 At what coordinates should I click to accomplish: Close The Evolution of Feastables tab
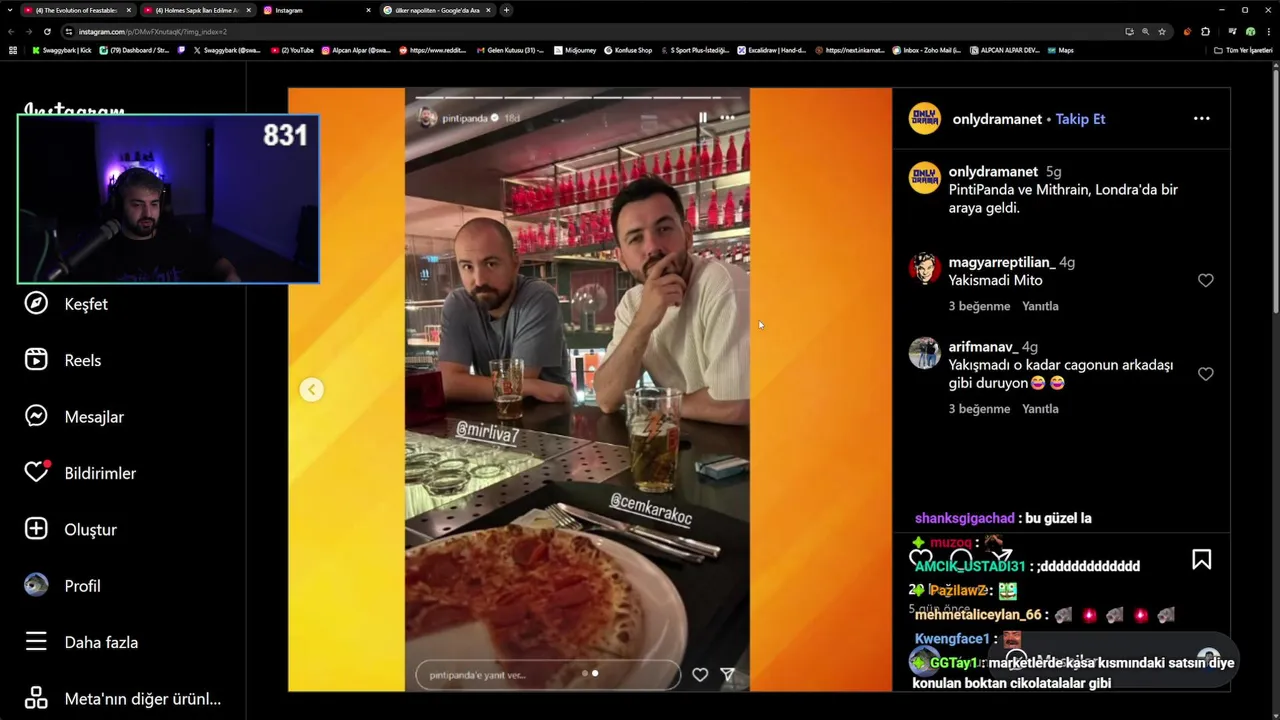(x=128, y=10)
